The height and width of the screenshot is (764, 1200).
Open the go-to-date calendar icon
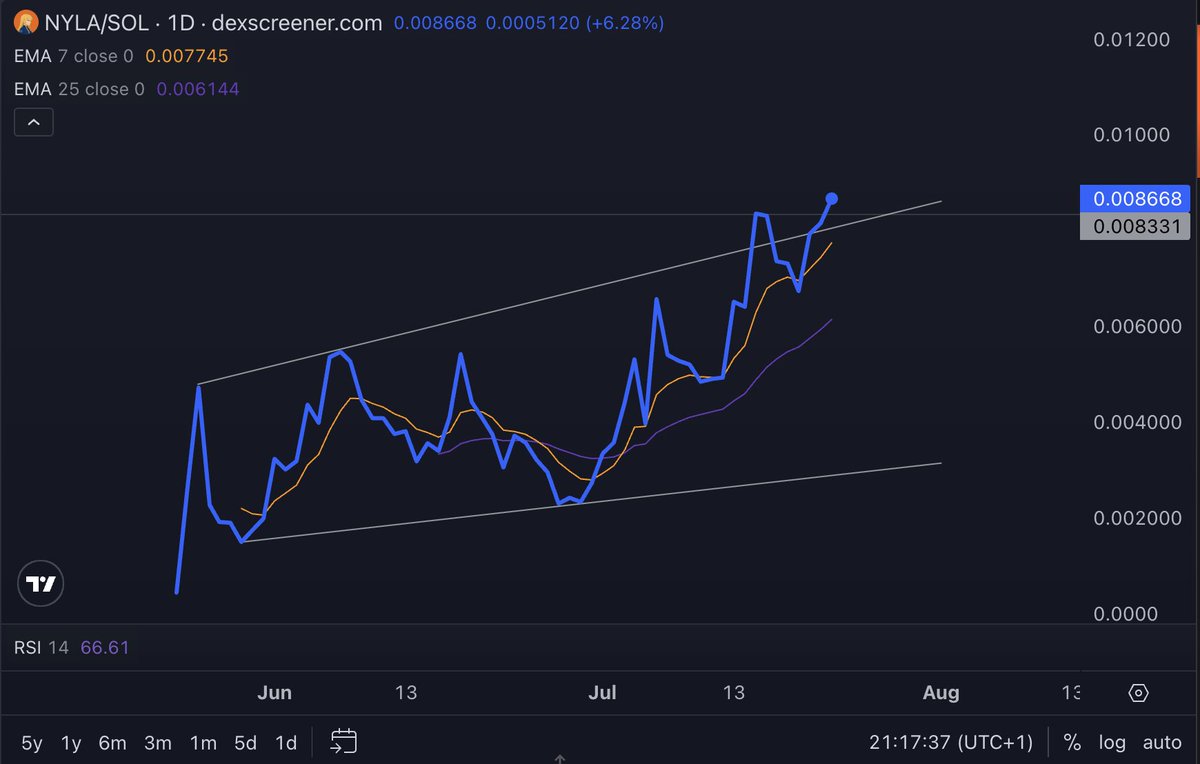(x=343, y=741)
